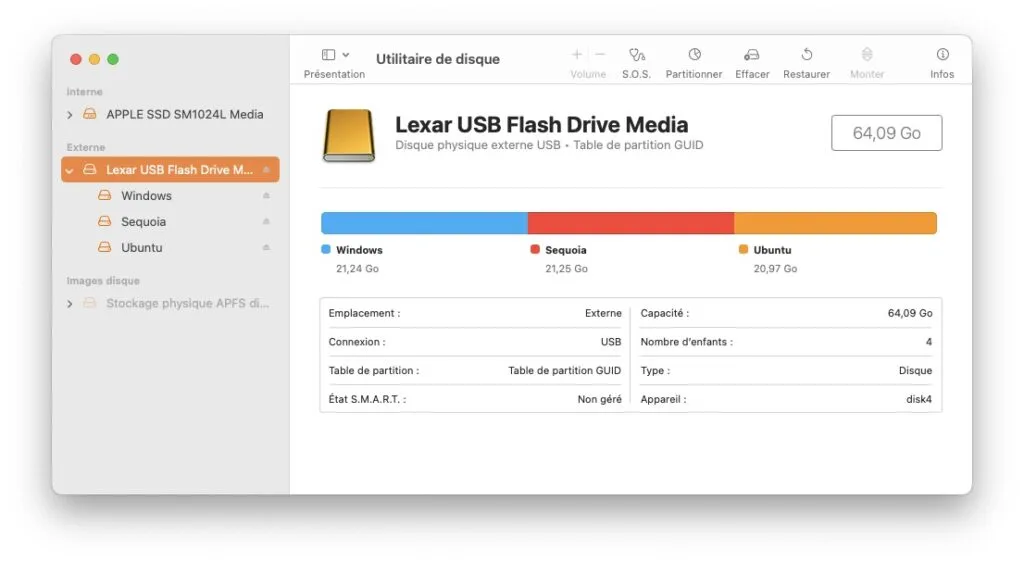1024x563 pixels.
Task: Click the 64,09 Go capacity box
Action: [886, 133]
